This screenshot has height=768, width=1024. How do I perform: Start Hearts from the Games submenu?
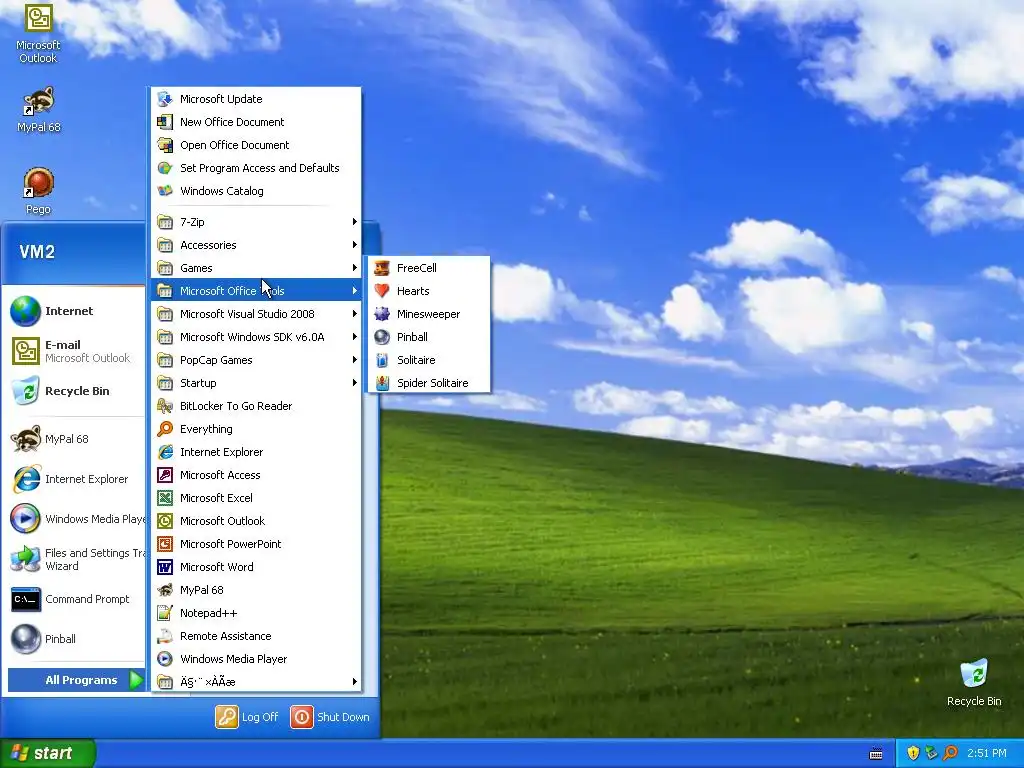click(429, 291)
